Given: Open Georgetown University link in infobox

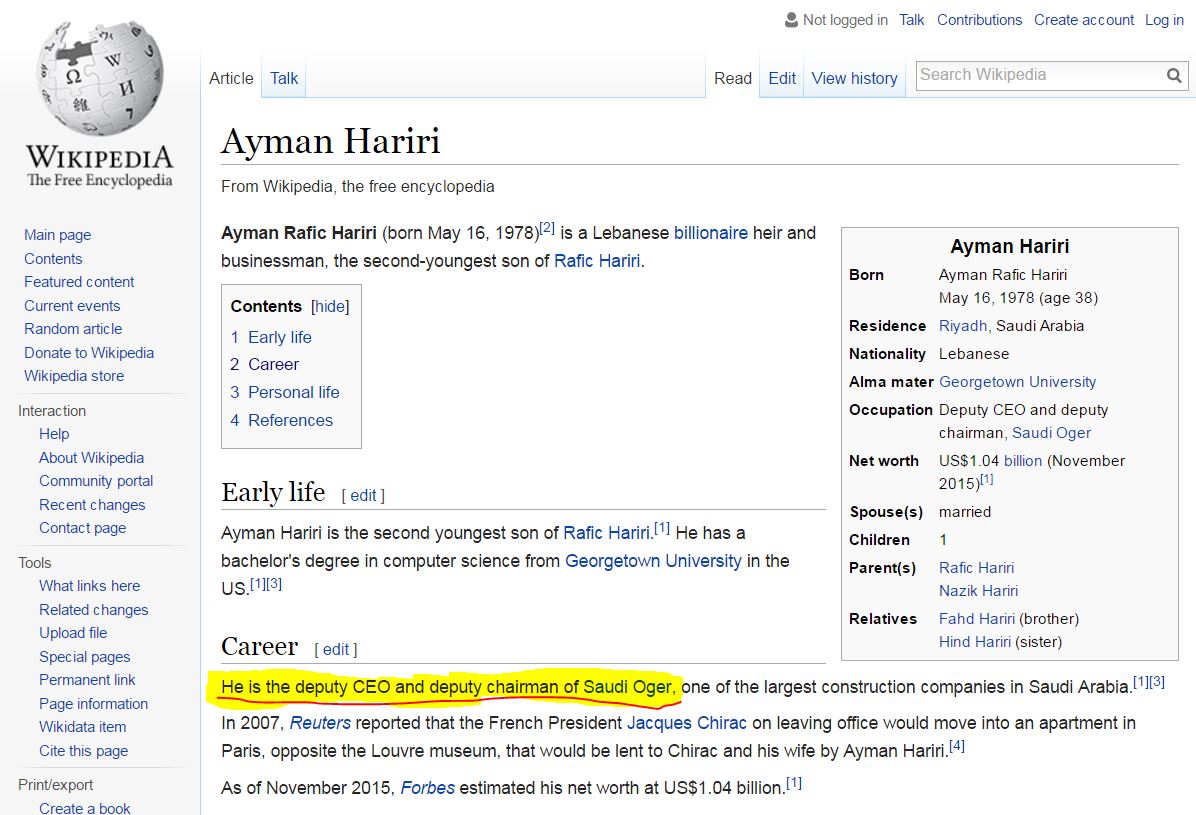Looking at the screenshot, I should pos(1017,382).
